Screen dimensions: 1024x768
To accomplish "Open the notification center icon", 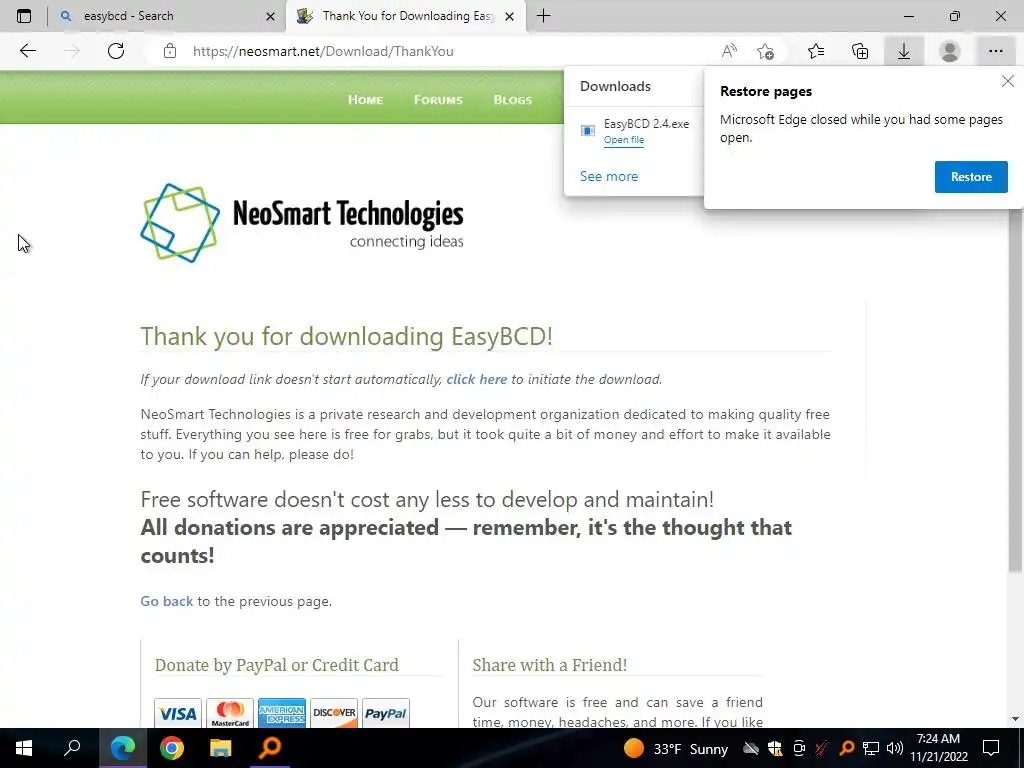I will click(x=991, y=748).
